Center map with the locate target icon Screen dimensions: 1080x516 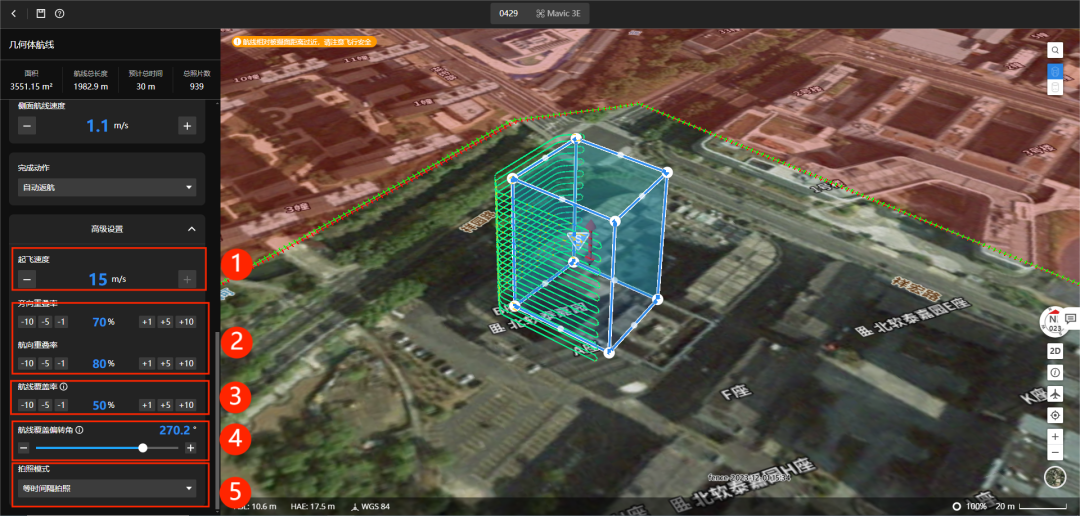click(x=1055, y=415)
